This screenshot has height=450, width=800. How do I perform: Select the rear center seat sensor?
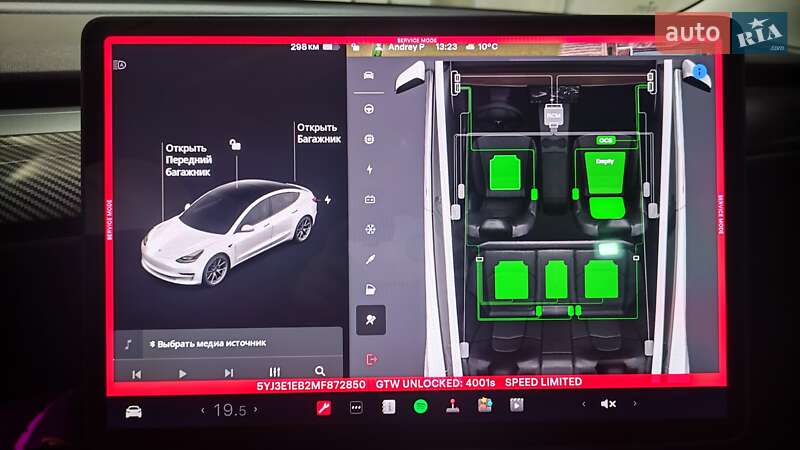click(x=556, y=280)
